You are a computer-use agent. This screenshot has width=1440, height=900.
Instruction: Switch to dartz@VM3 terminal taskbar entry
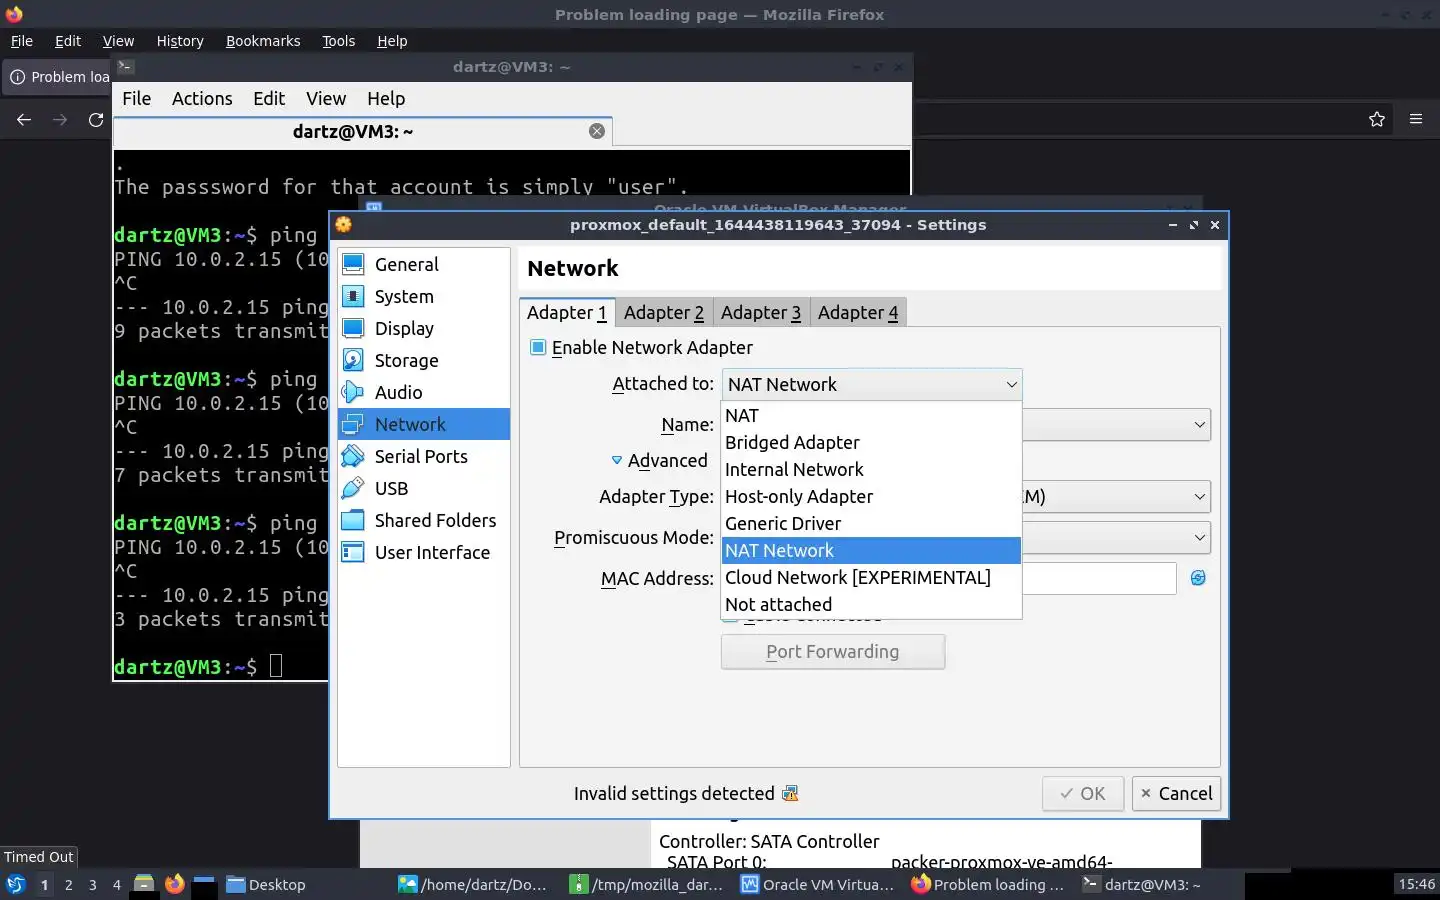1142,884
